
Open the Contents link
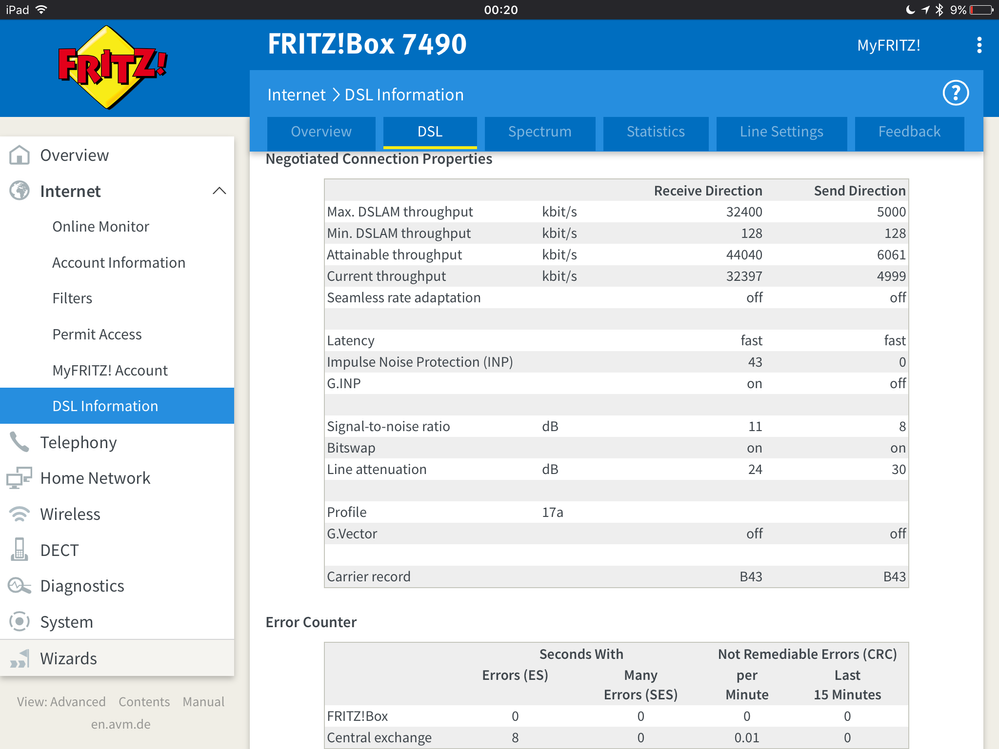tap(144, 701)
